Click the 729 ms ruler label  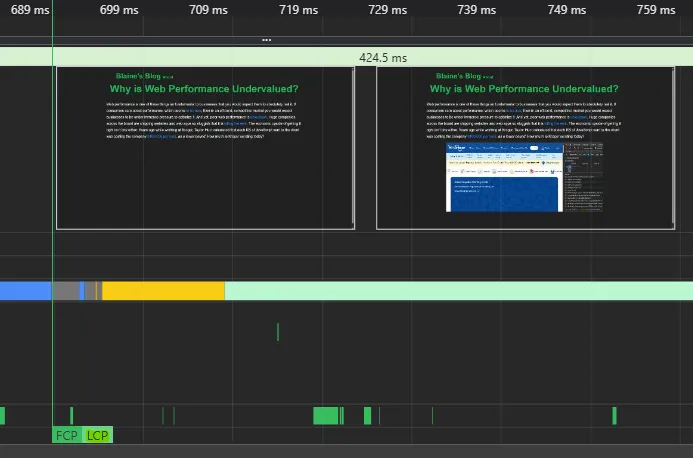pyautogui.click(x=388, y=10)
